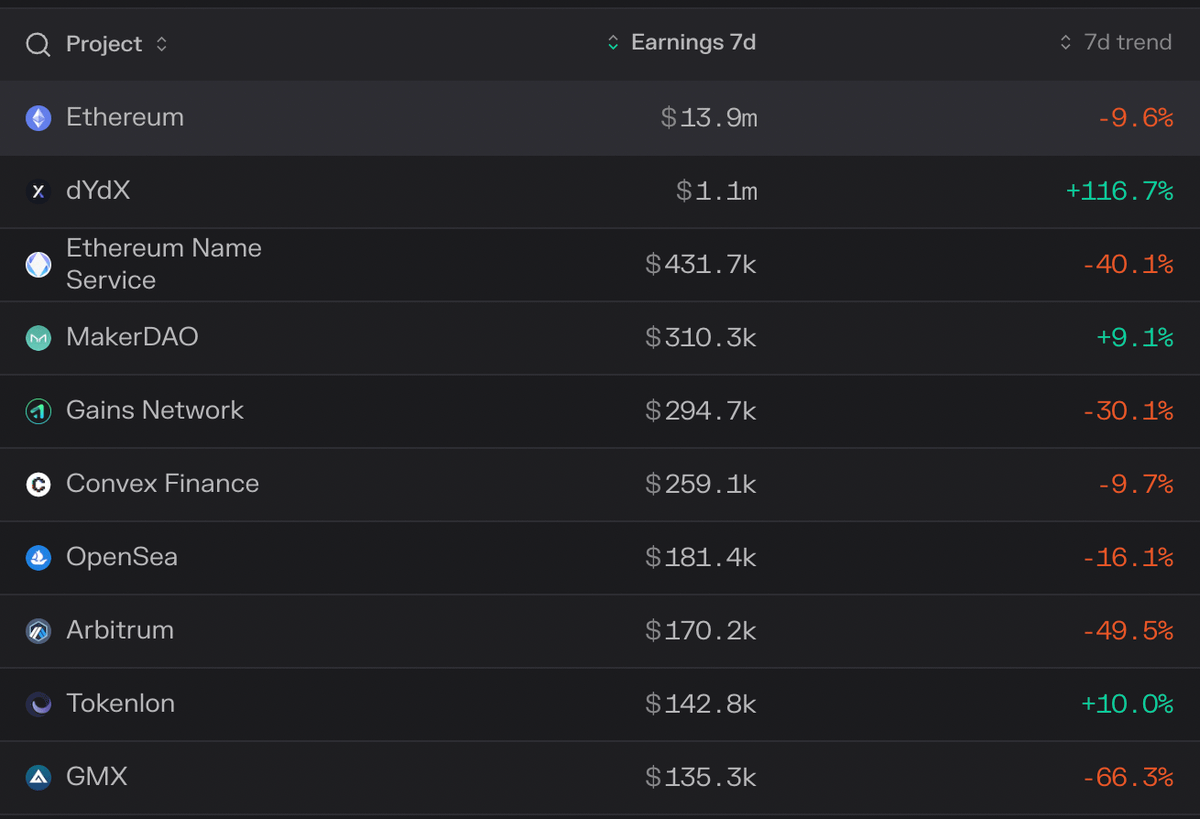
Task: Click the MakerDAO logo icon
Action: point(38,338)
